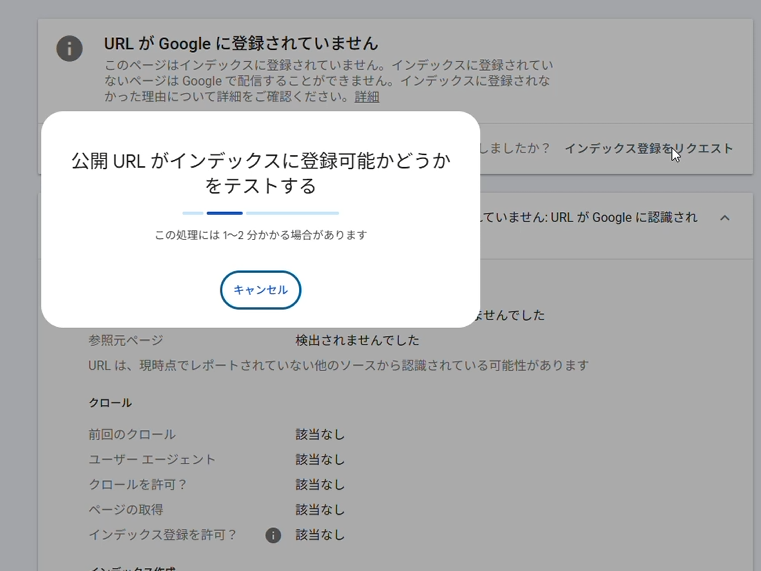The width and height of the screenshot is (761, 571).
Task: Select the 参照元ページ label
Action: click(125, 340)
